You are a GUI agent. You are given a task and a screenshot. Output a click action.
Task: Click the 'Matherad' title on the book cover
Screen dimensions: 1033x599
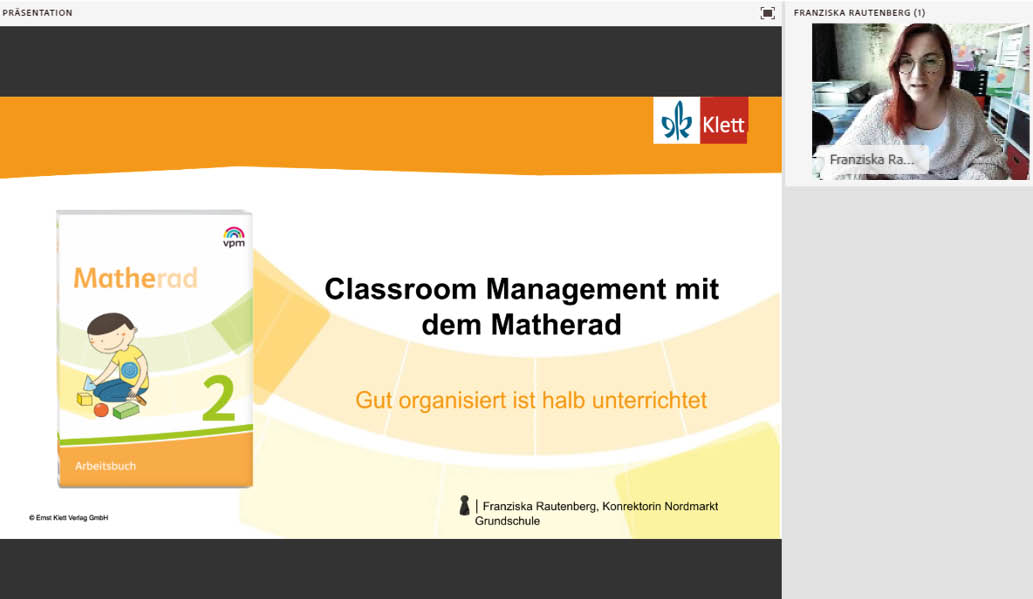point(135,278)
